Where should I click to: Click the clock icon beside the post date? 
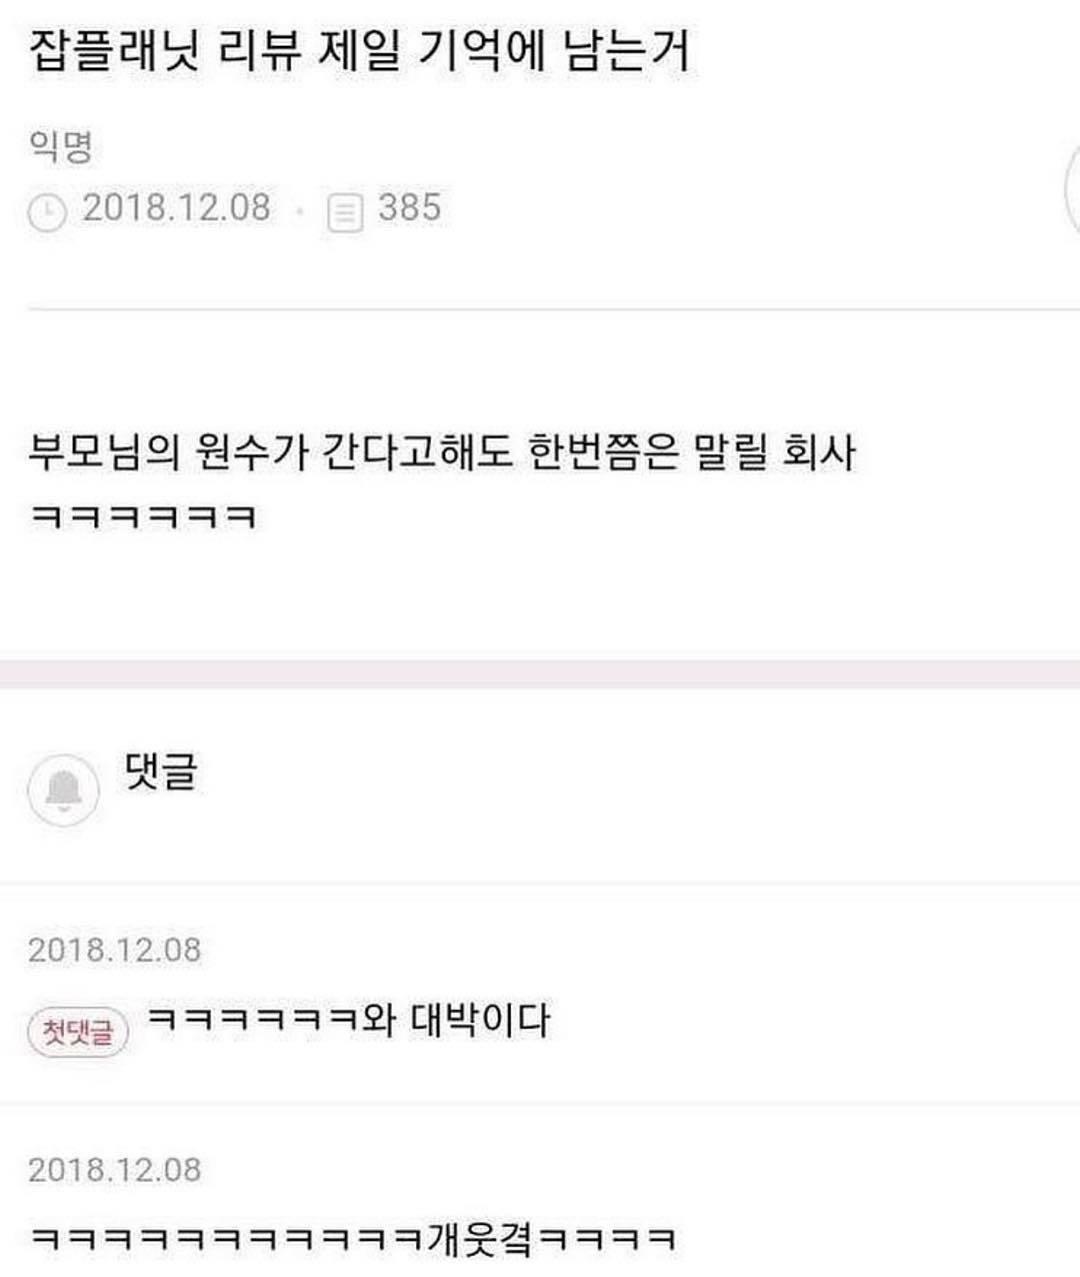[x=47, y=212]
